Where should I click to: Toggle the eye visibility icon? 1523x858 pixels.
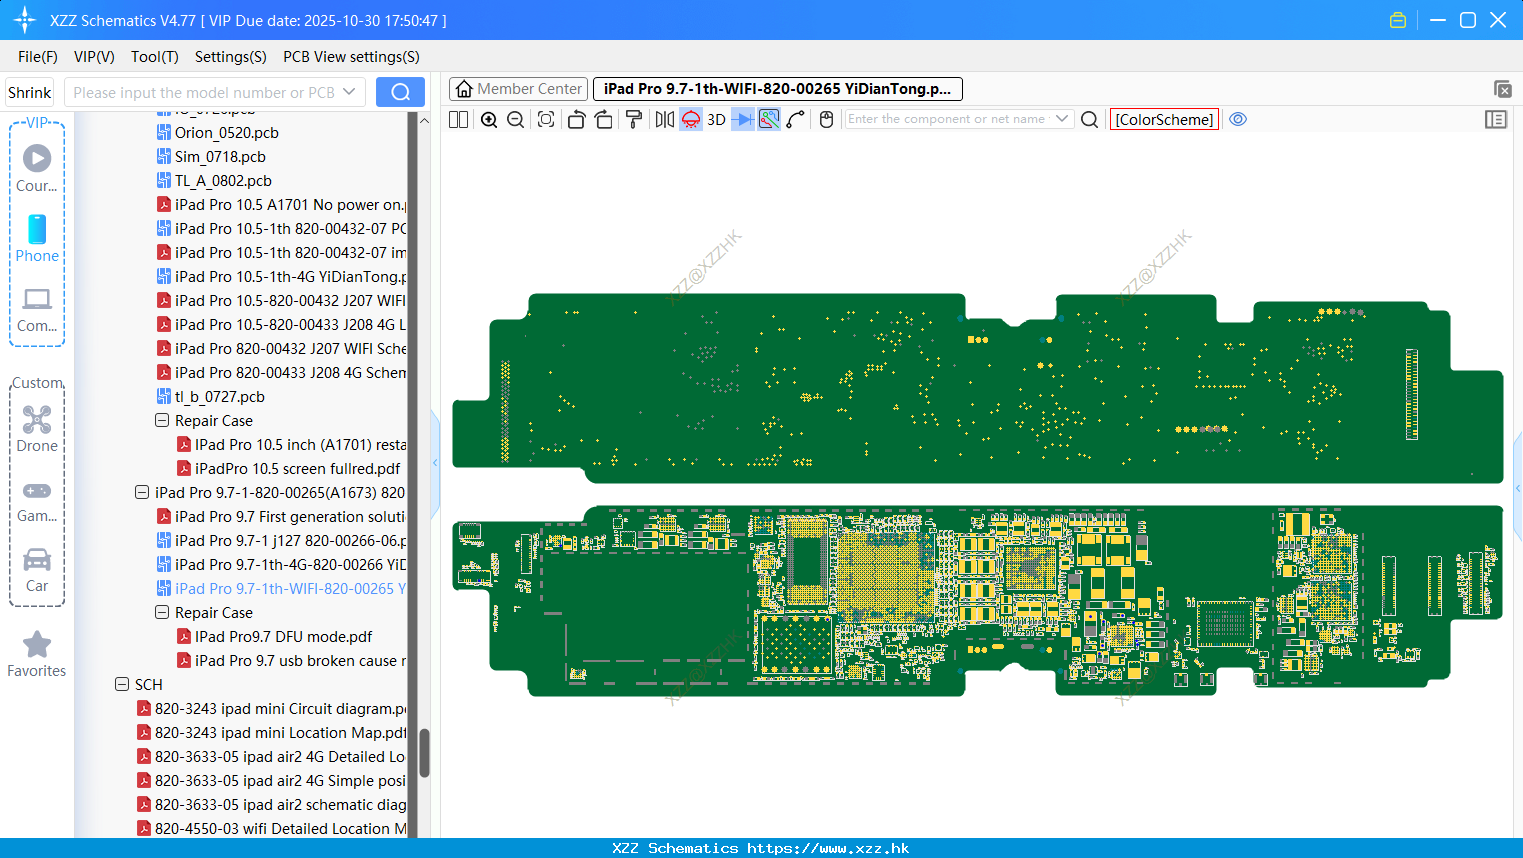point(1238,119)
